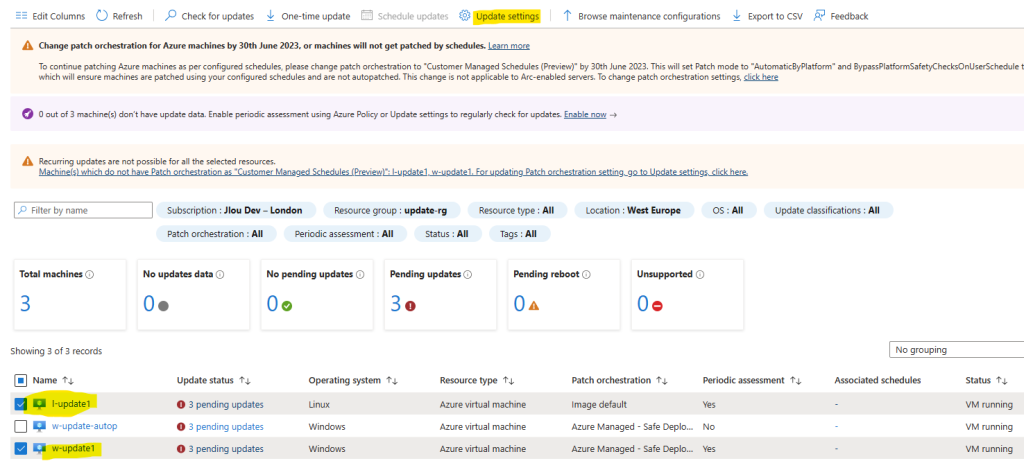Screen dimensions: 1024x461
Task: Click the Browse maintenance configurations arrow icon
Action: (x=568, y=16)
